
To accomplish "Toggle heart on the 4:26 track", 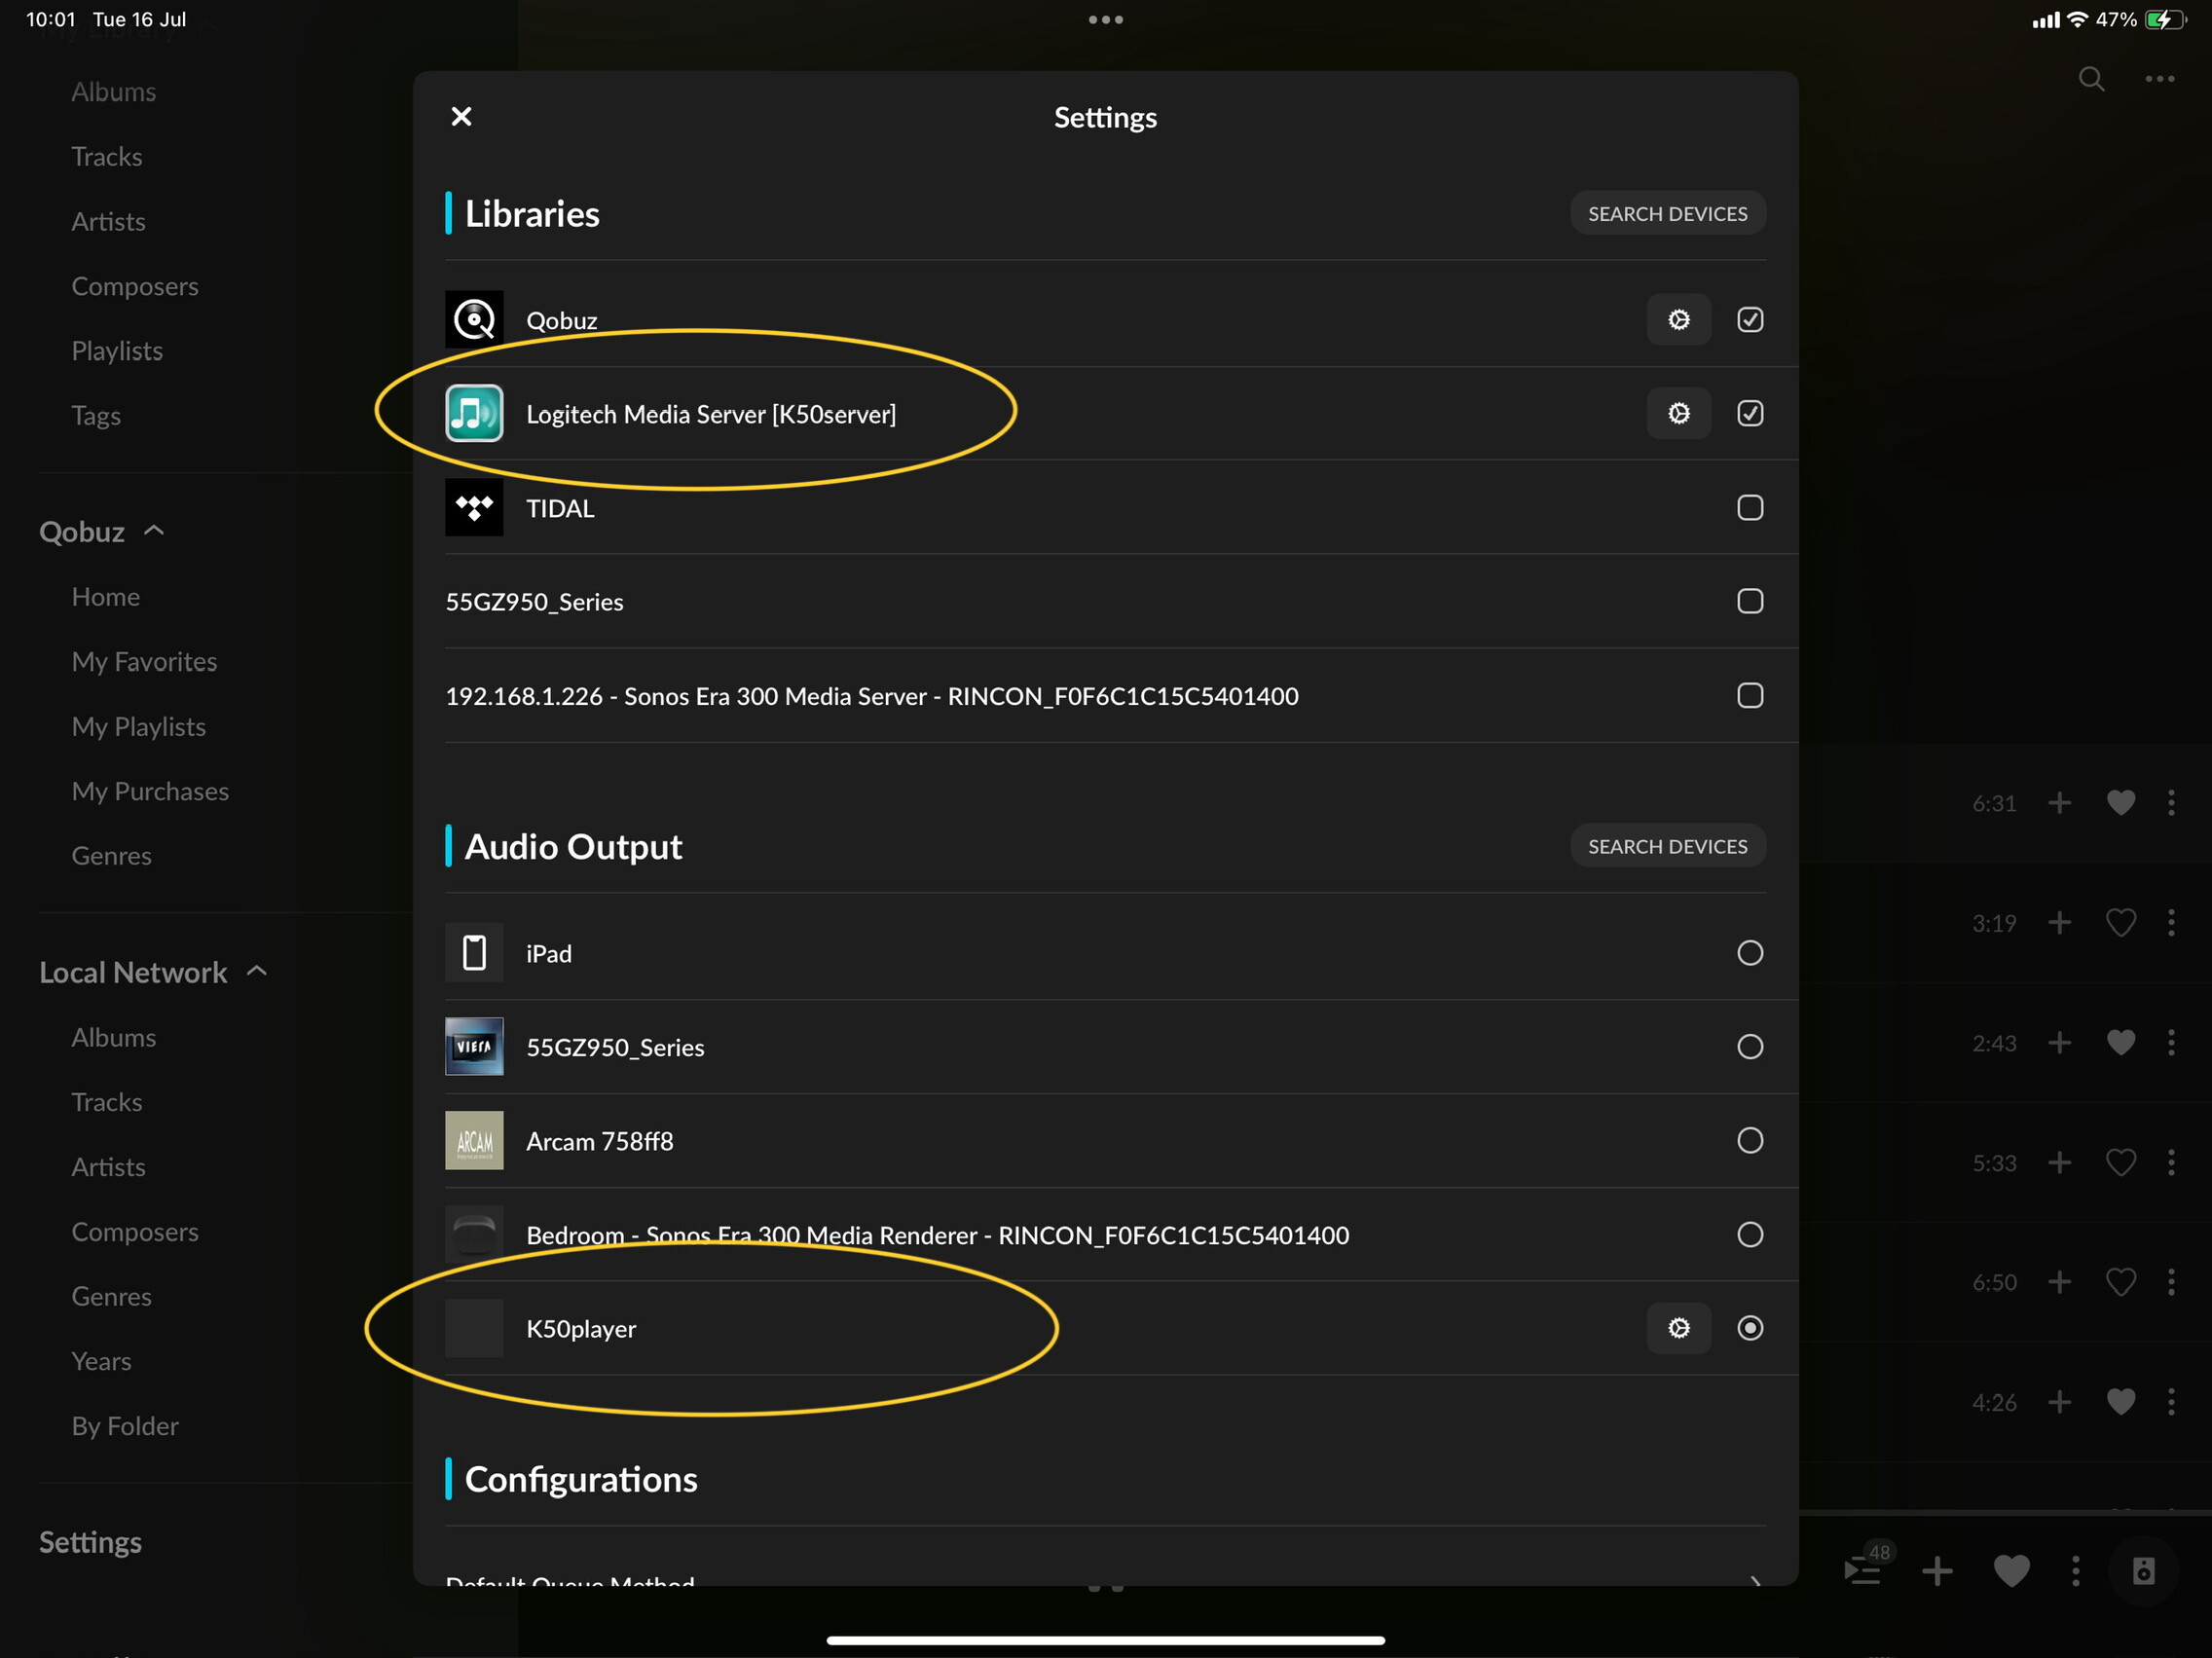I will point(2121,1402).
